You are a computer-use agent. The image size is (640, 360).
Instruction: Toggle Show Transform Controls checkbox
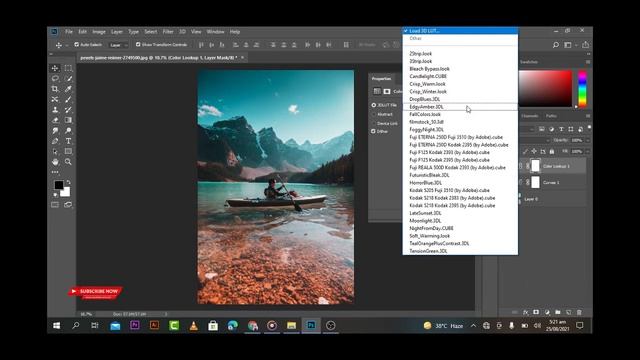click(138, 44)
